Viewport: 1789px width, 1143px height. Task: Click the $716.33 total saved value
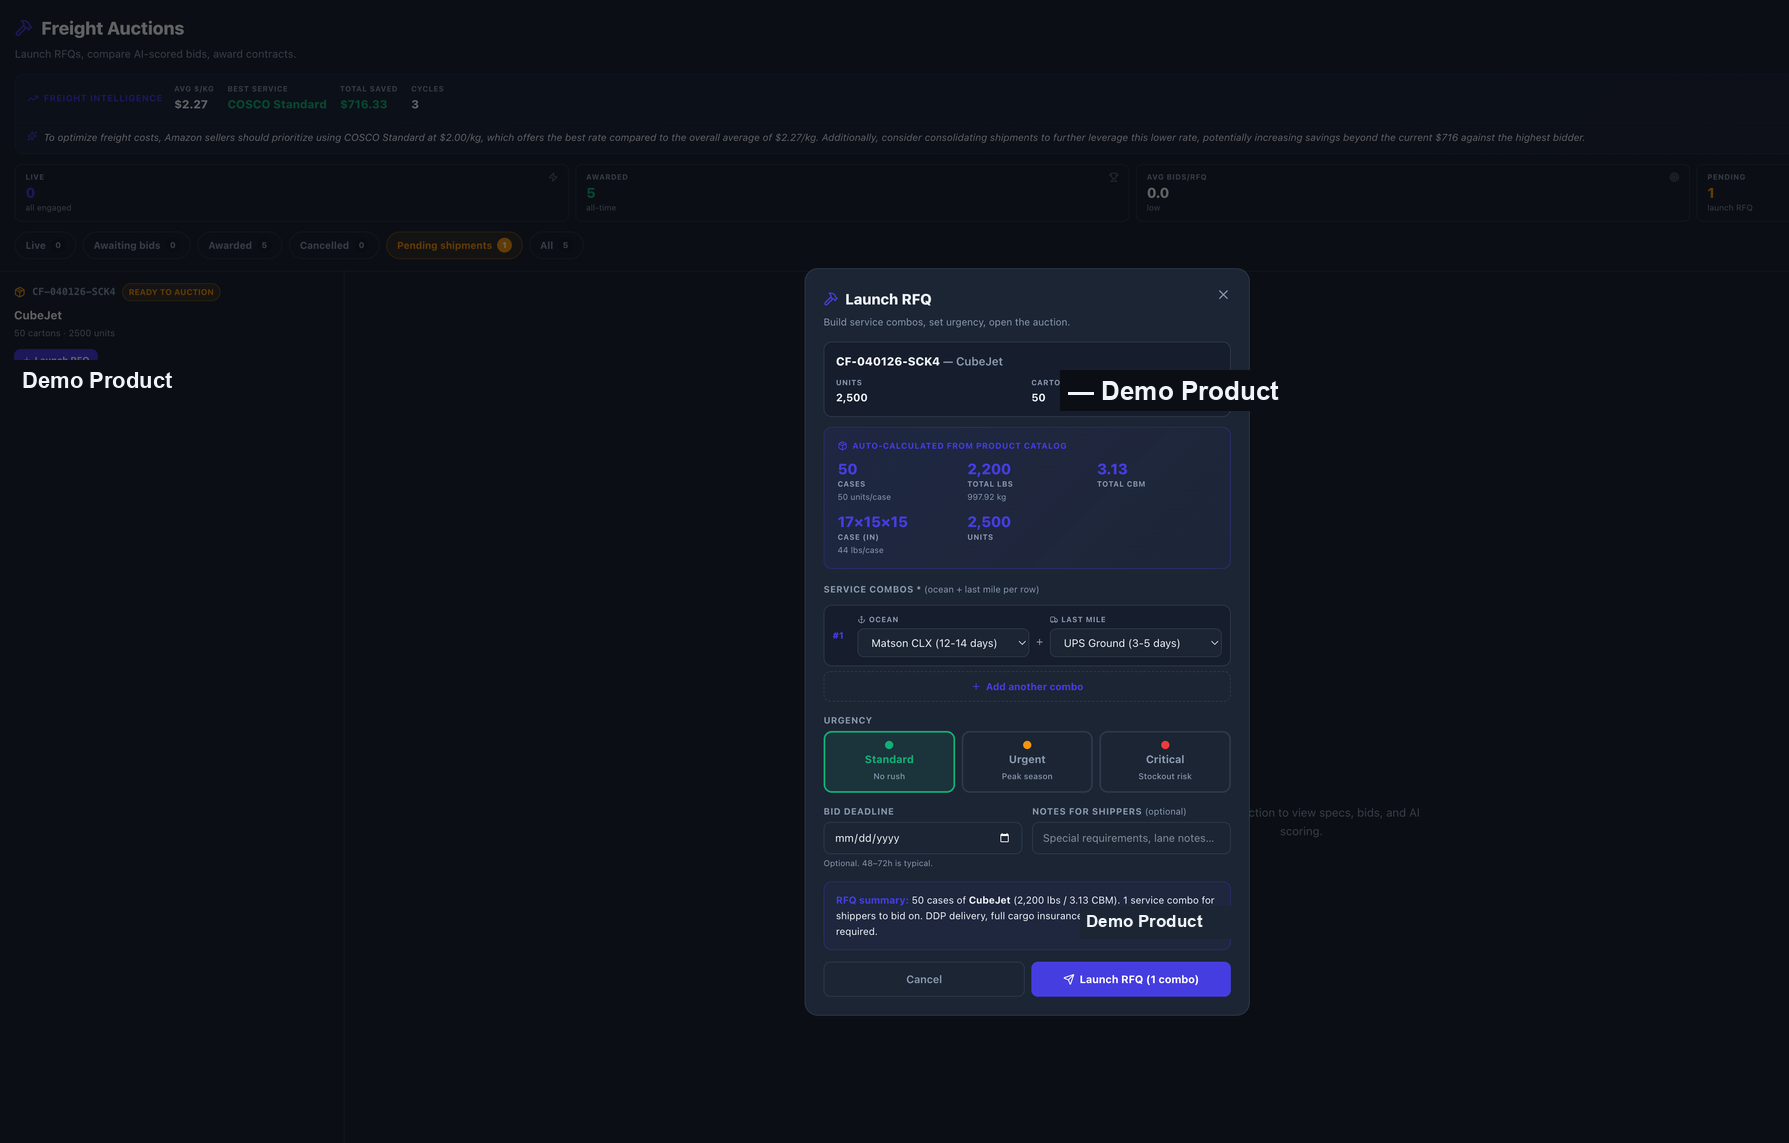[x=364, y=104]
